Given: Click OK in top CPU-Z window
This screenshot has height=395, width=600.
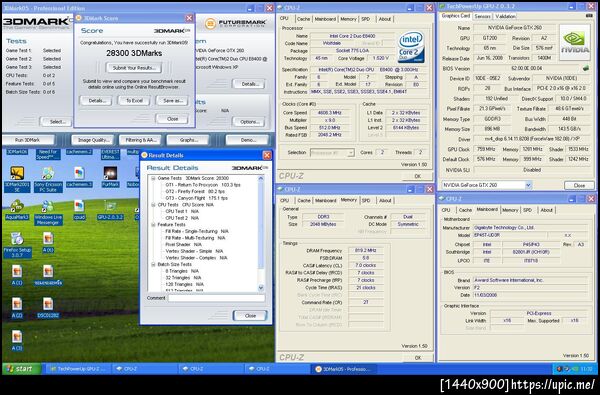Looking at the screenshot, I should [417, 176].
